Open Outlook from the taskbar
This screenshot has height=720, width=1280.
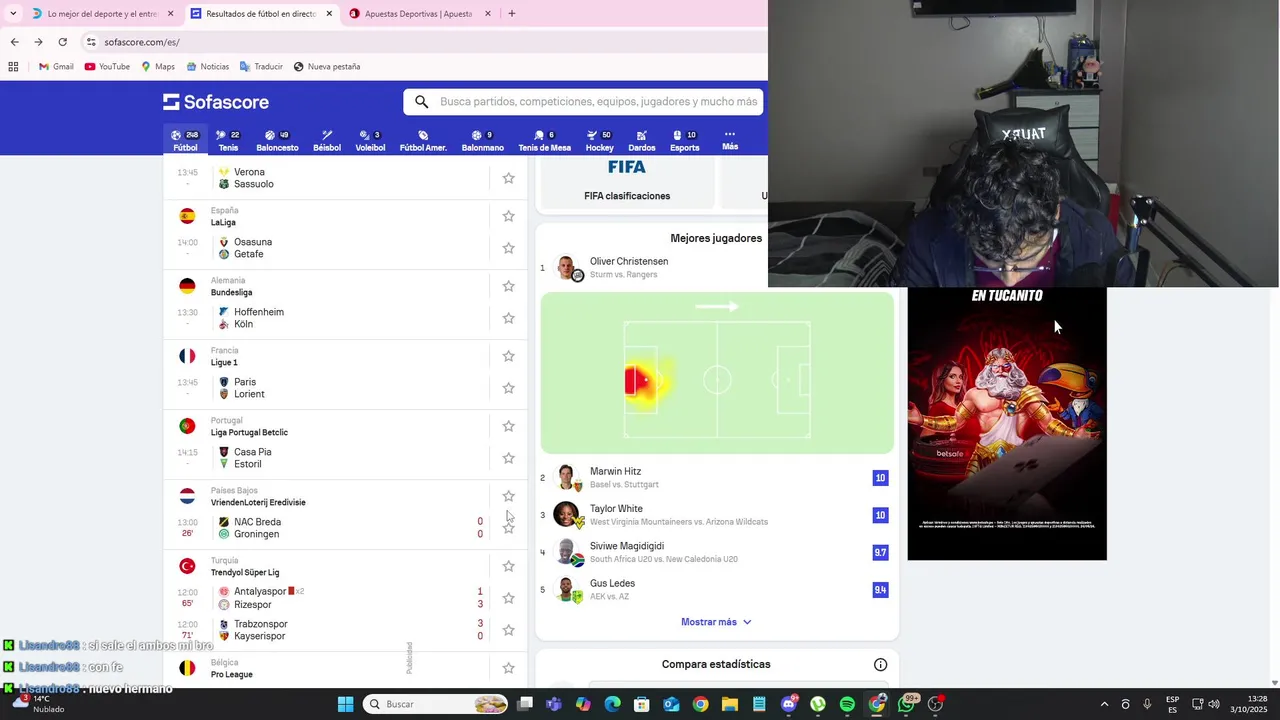pos(671,704)
